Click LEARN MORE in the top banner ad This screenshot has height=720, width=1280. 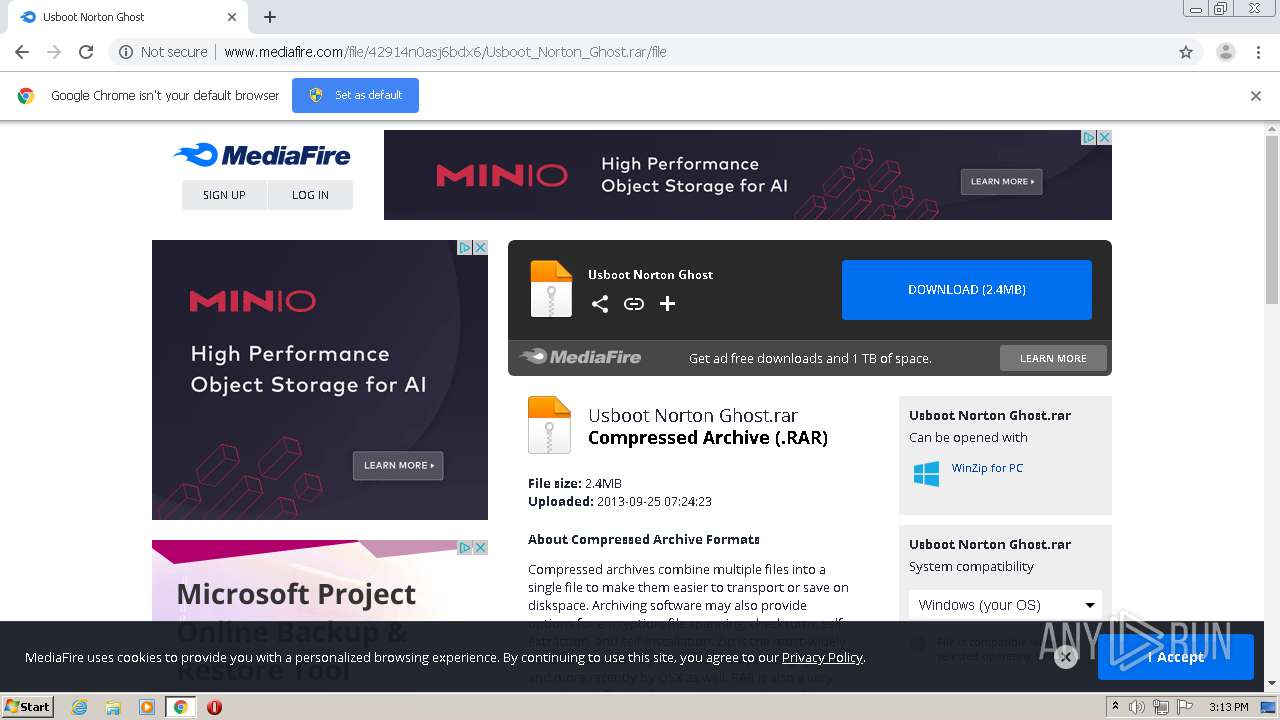point(1002,181)
